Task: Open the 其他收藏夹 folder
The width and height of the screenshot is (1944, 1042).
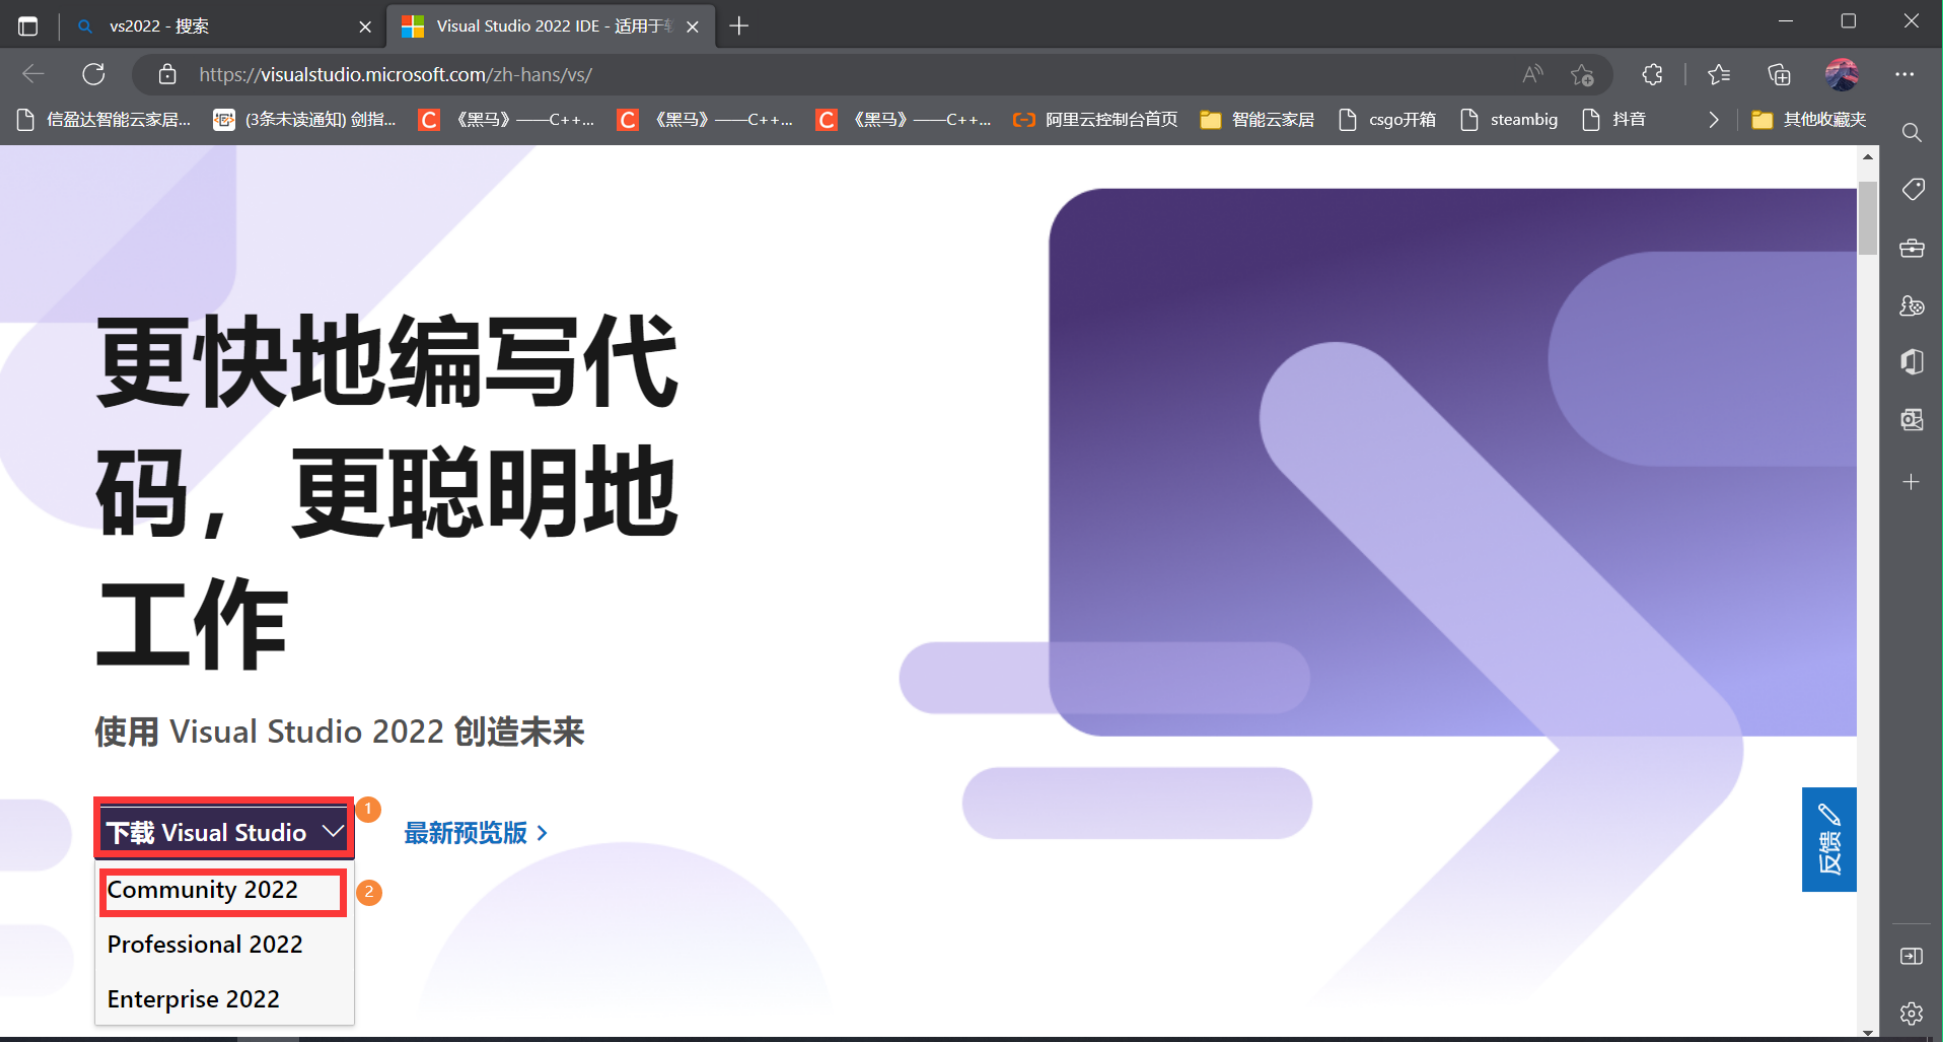Action: 1809,120
